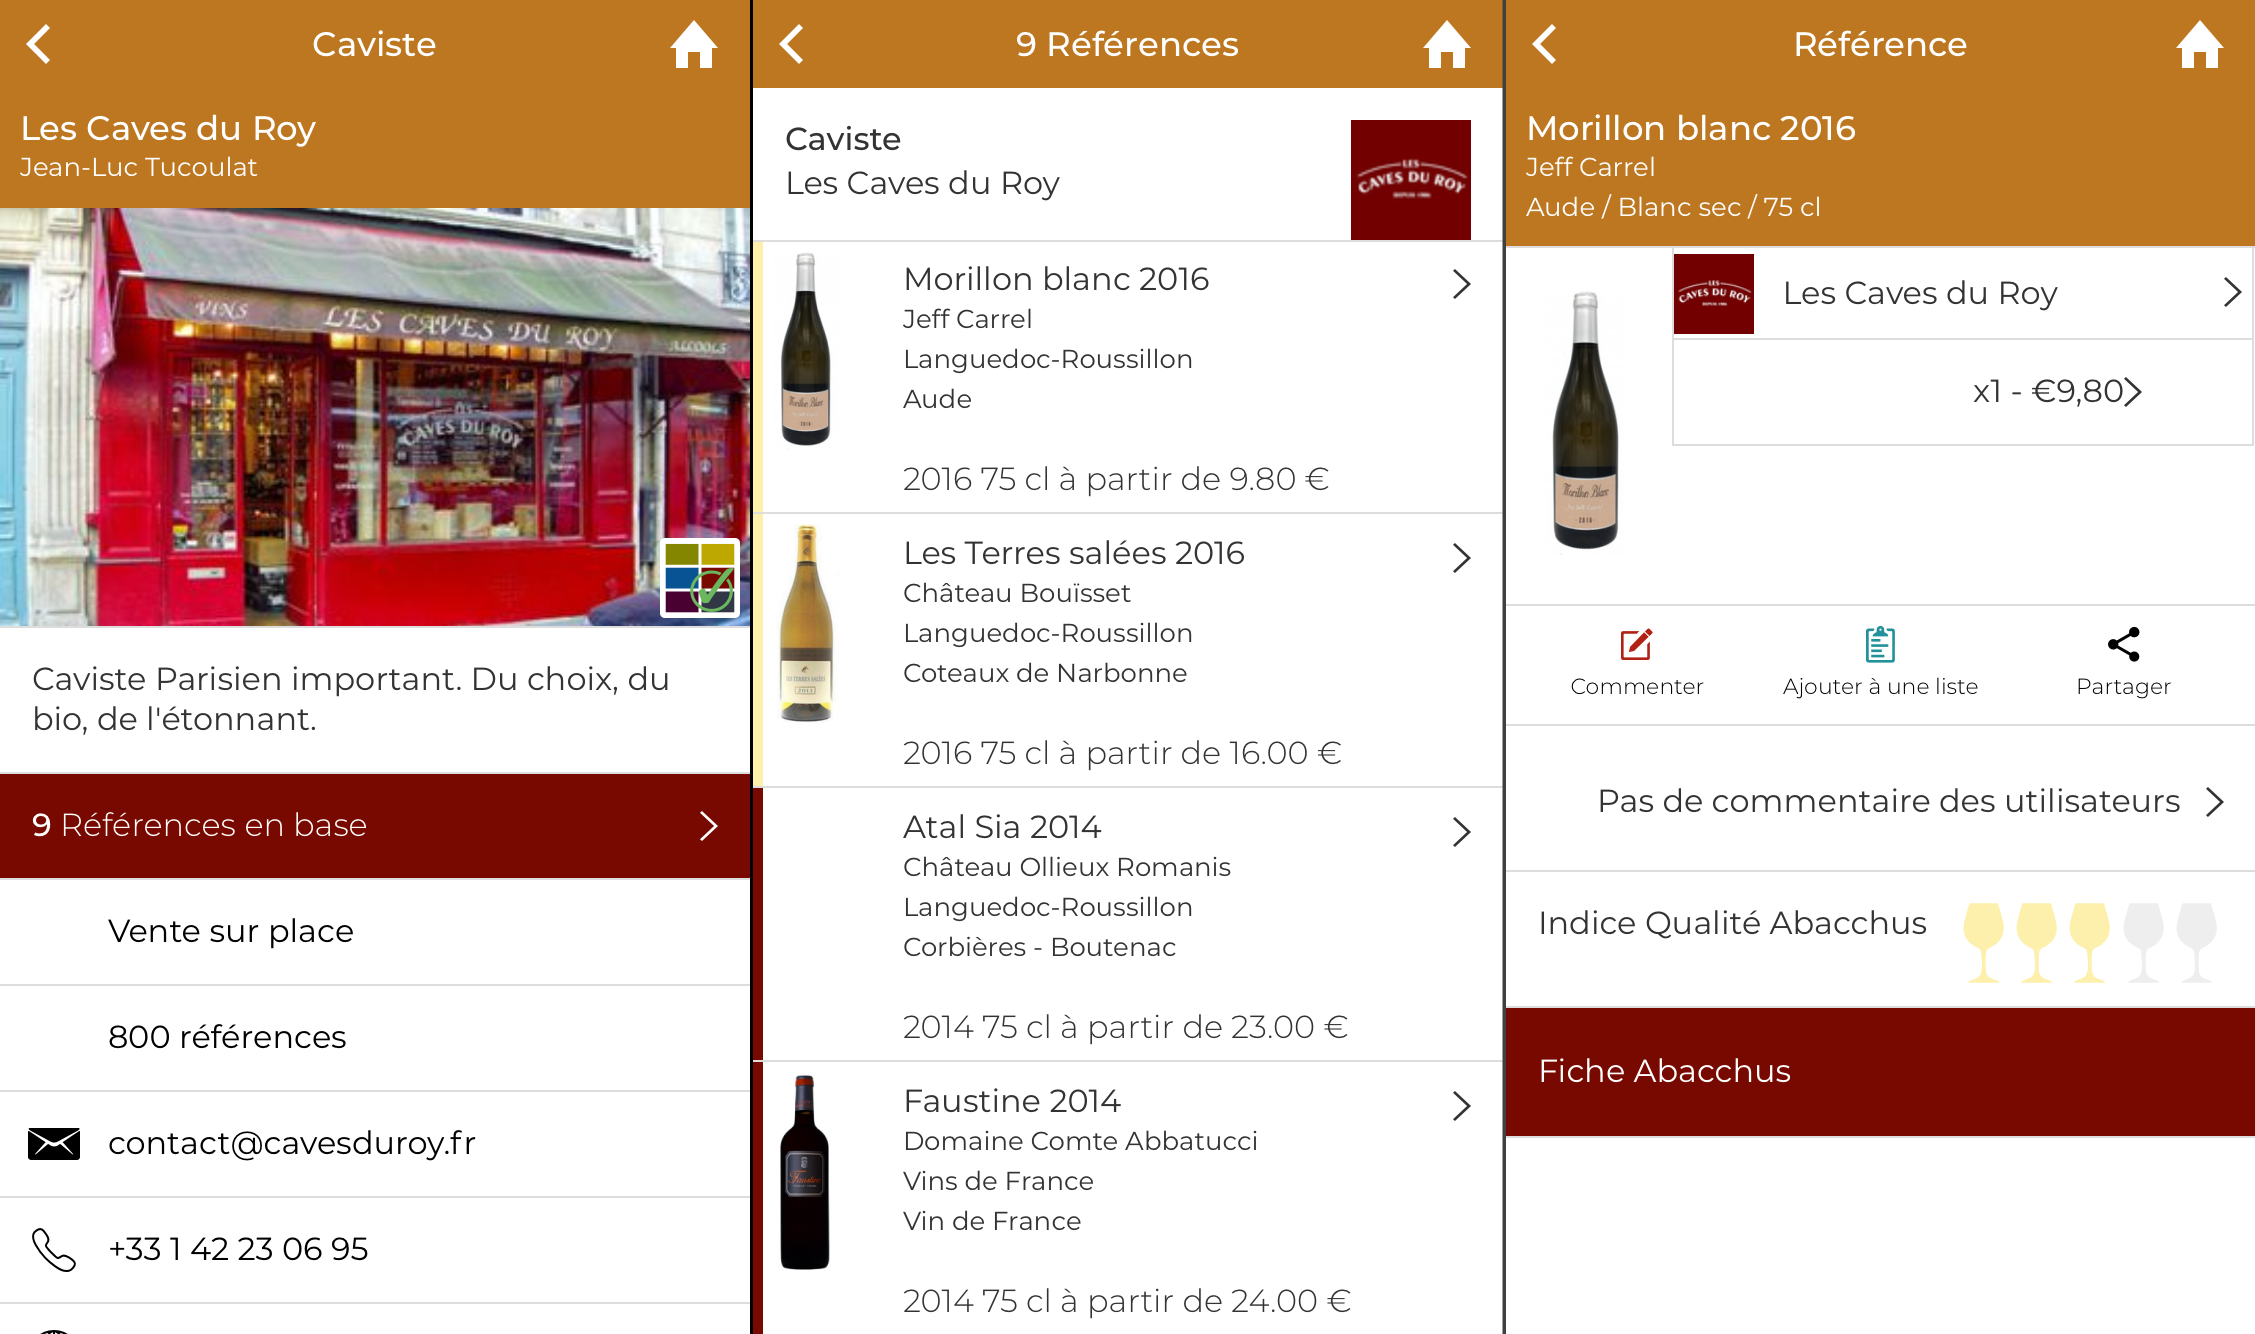Tap the Ajouter à une liste label
This screenshot has height=1334, width=2255.
tap(1880, 687)
